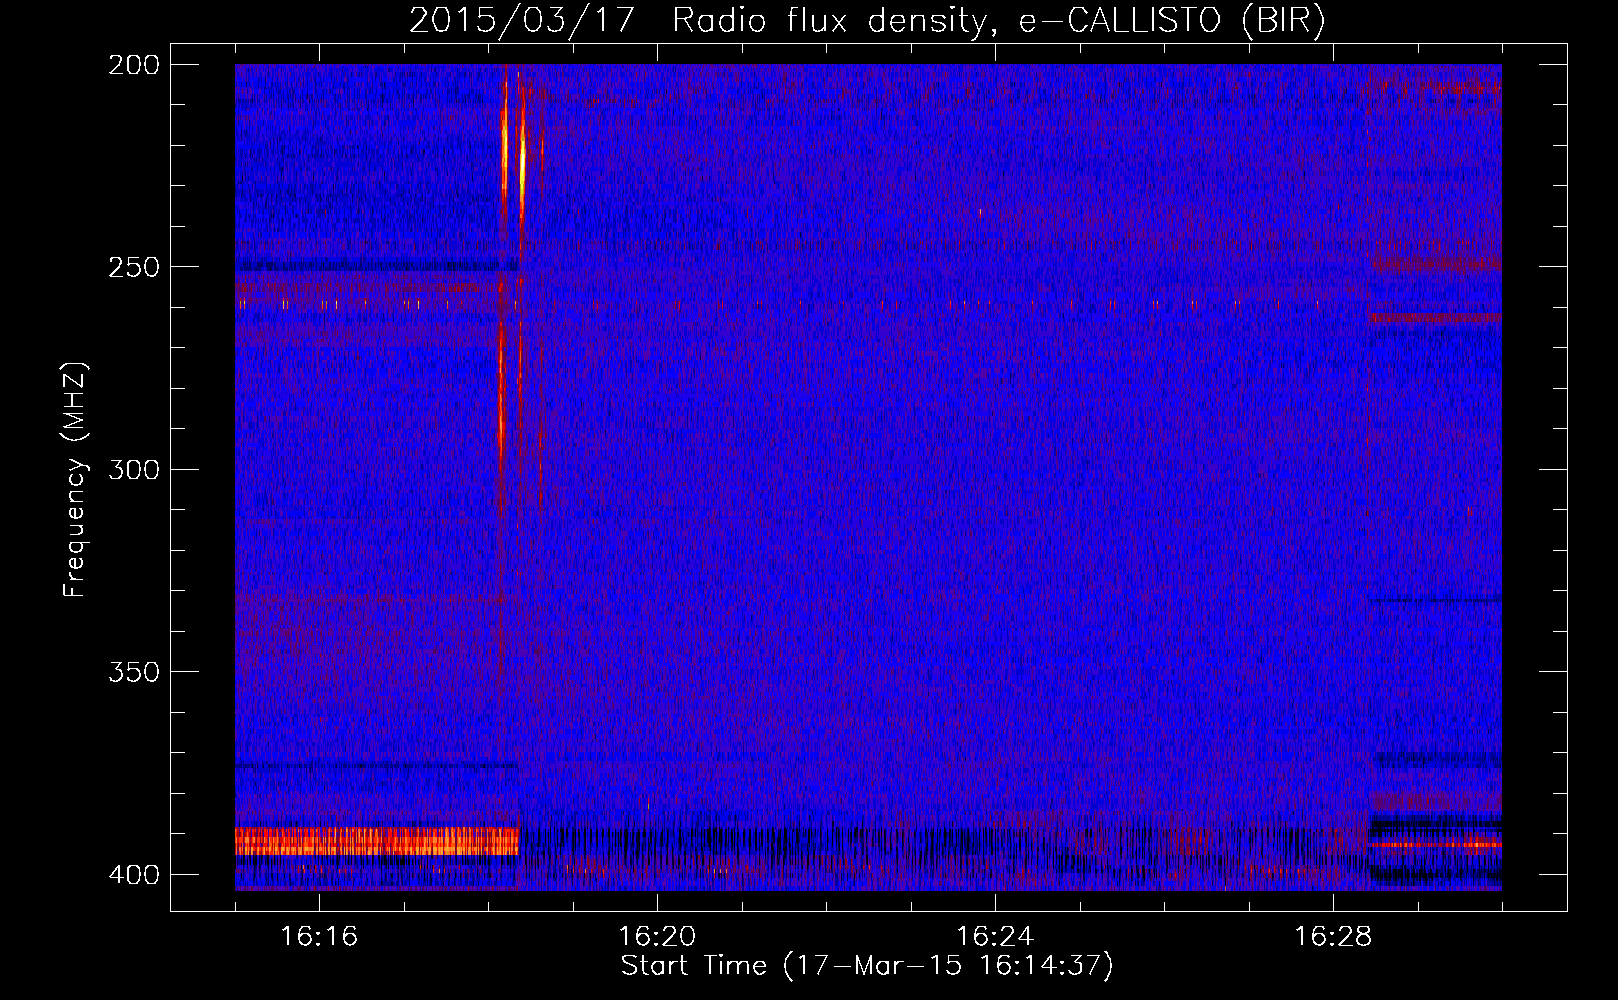Click the 200 frequency tick label
1618x1000 pixels.
click(x=134, y=65)
